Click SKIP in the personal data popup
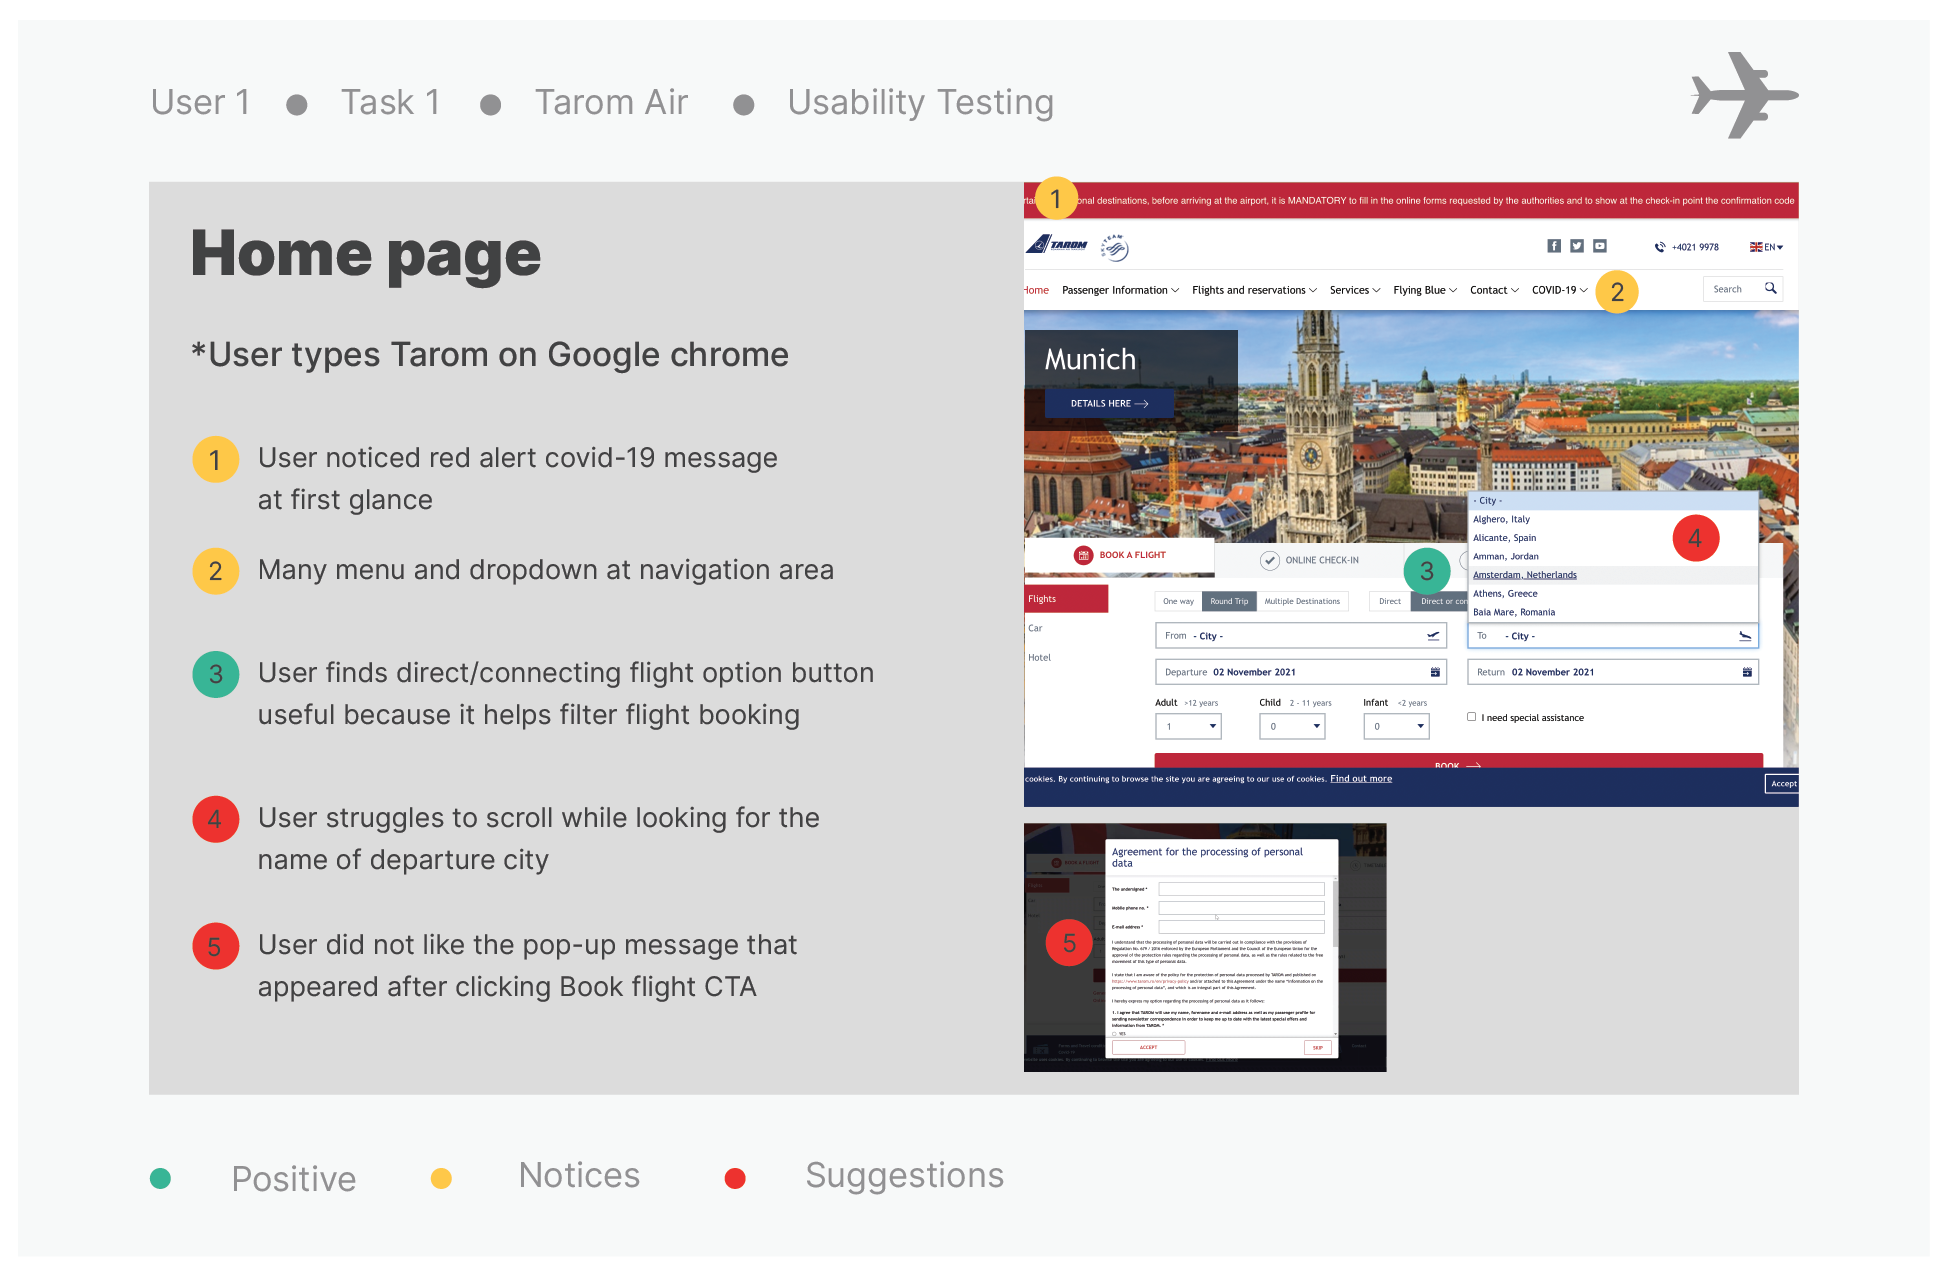 1317,1047
